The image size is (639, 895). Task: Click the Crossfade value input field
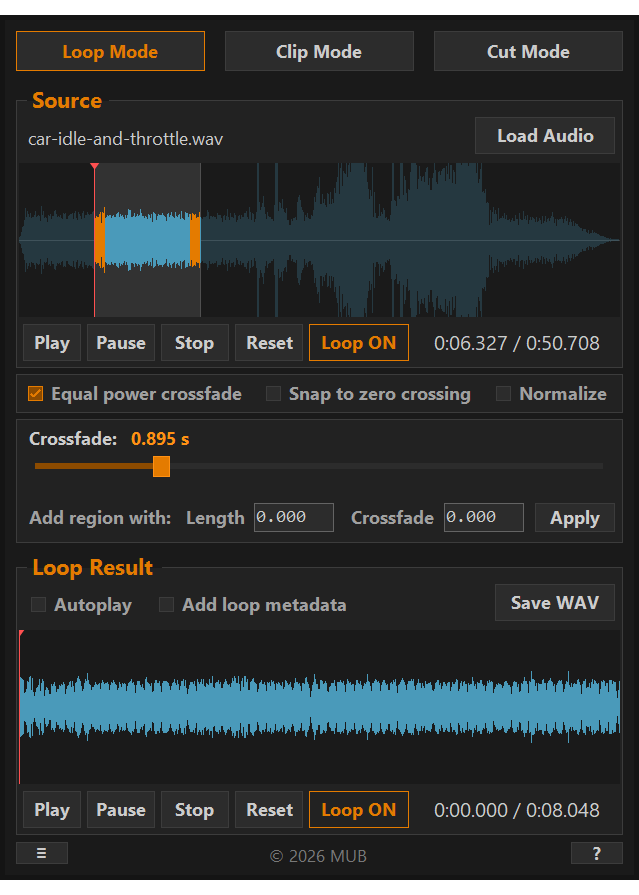pyautogui.click(x=484, y=517)
